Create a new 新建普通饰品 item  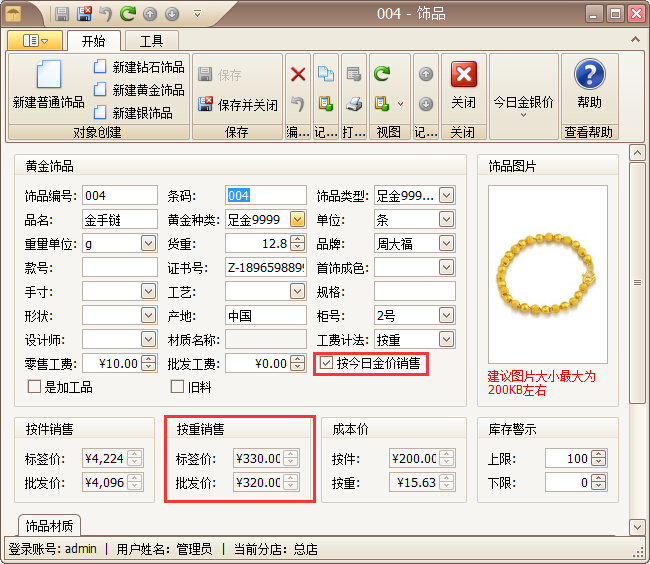tap(49, 85)
